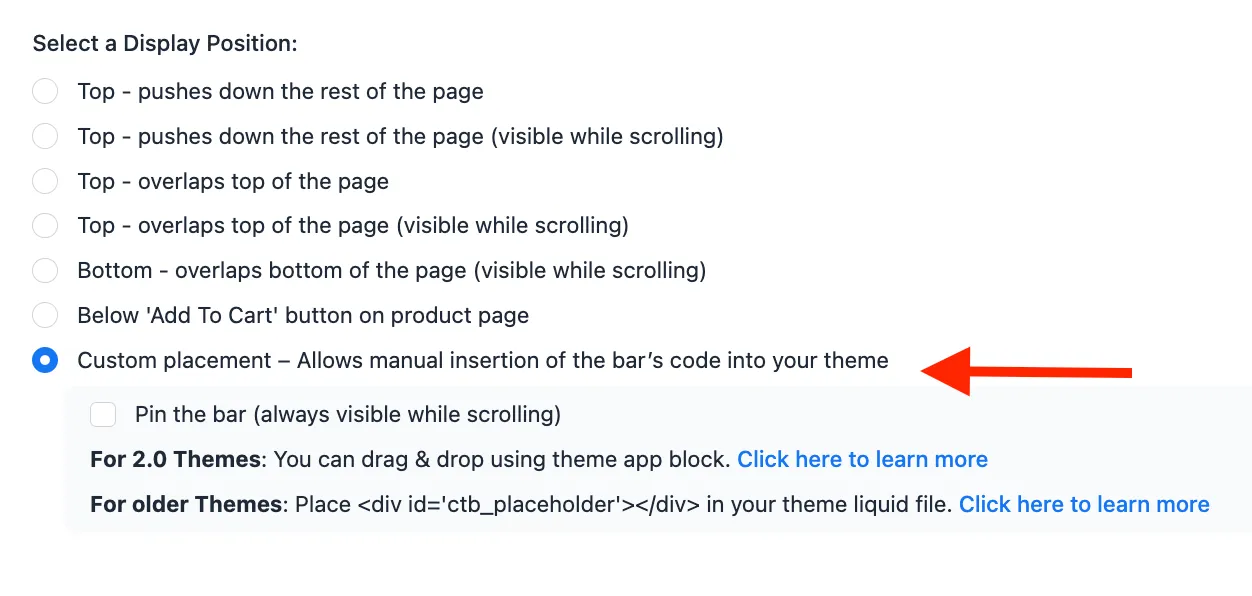Choose radio for pushes down, visible while scrolling
The image size is (1252, 596).
45,136
